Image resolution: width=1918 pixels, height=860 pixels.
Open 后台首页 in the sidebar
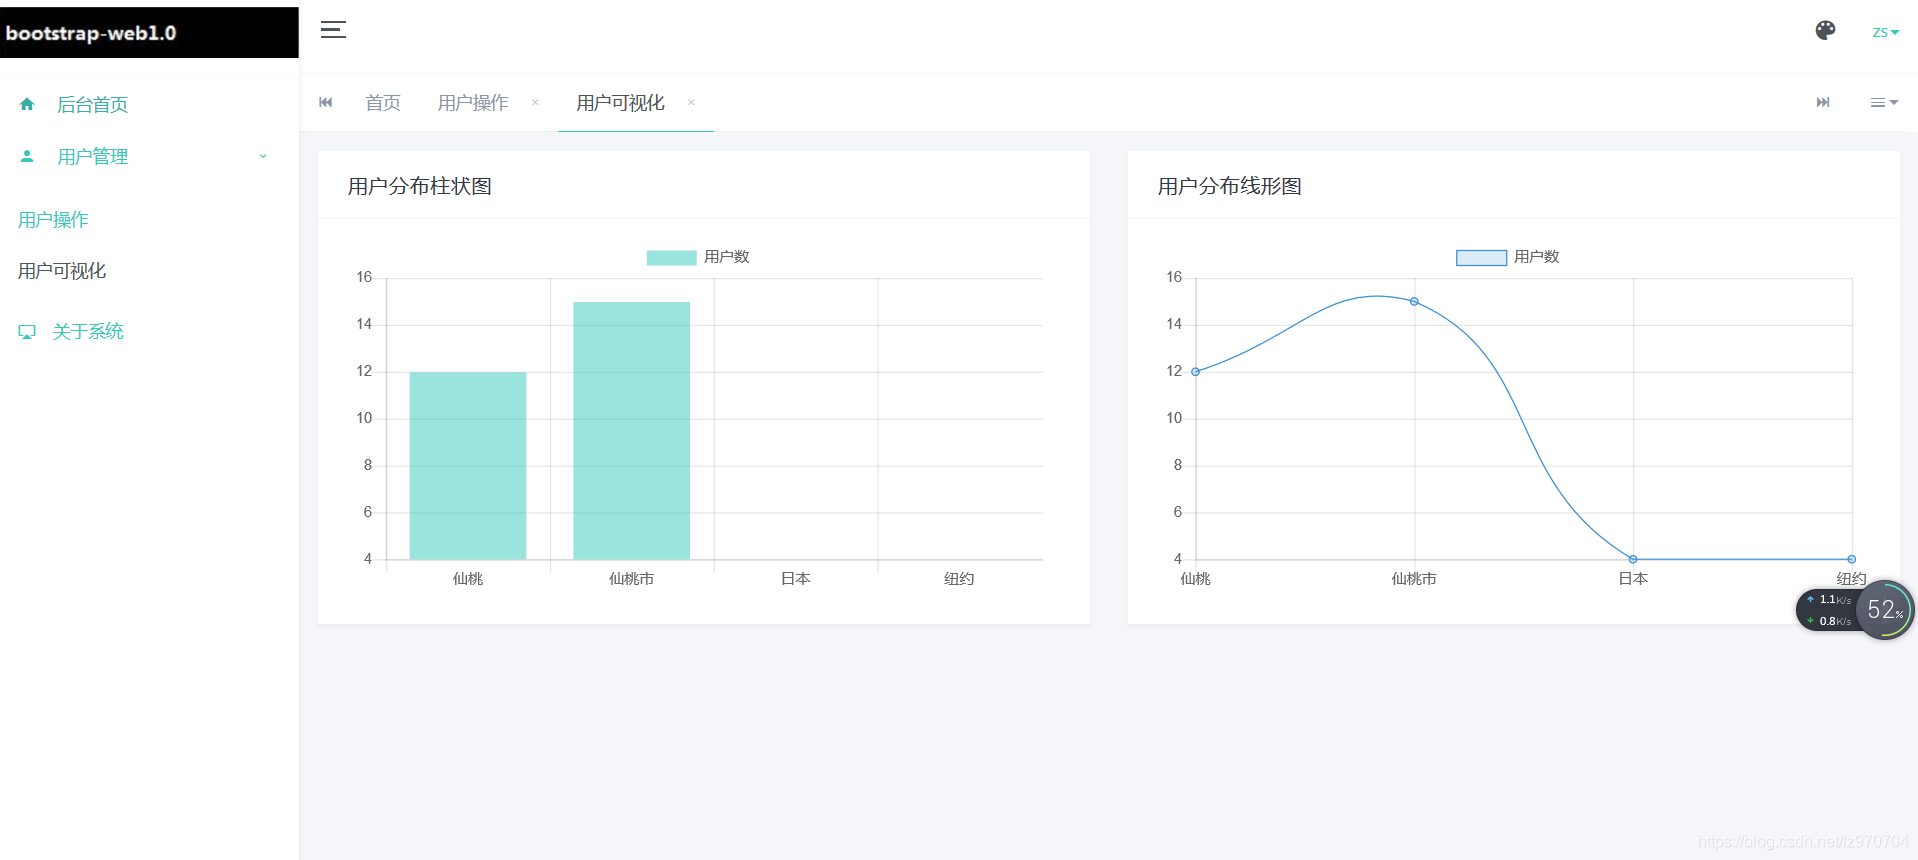click(92, 105)
